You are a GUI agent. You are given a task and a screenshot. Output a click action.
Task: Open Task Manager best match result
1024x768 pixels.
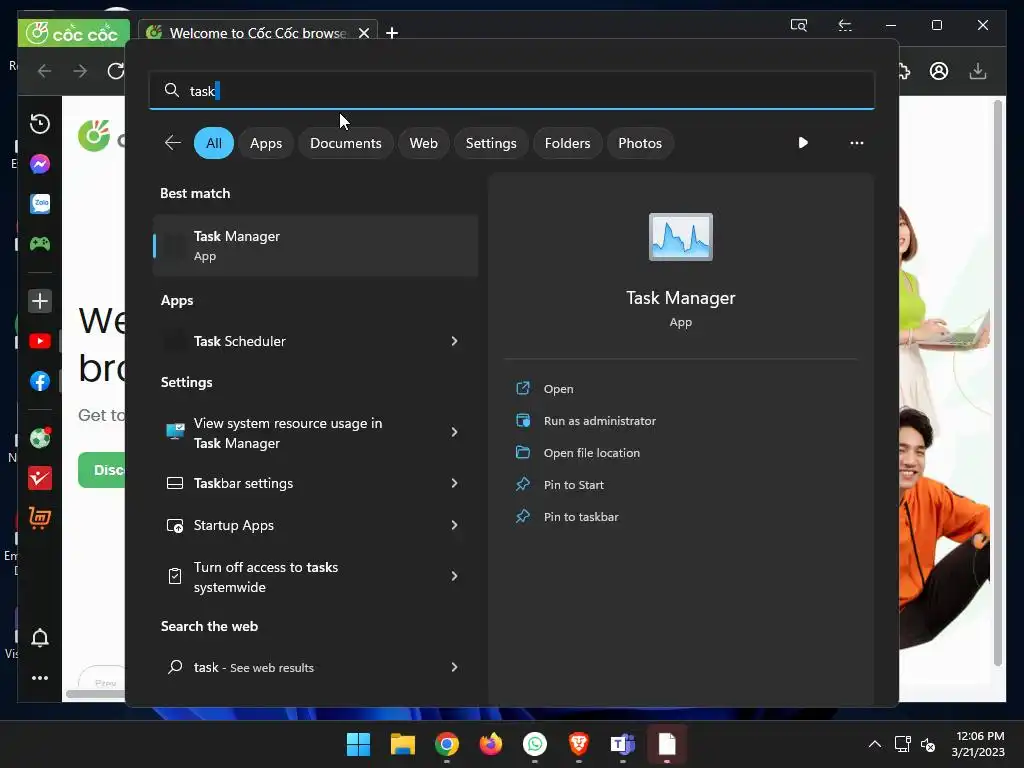point(315,246)
